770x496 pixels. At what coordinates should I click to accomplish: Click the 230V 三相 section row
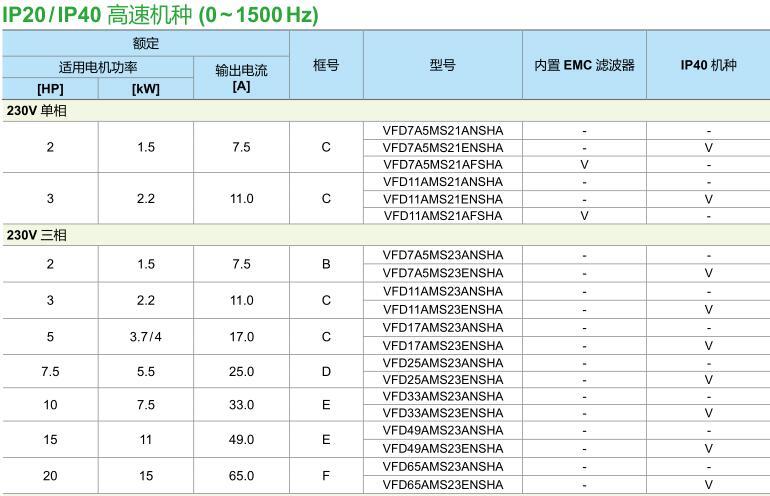(x=386, y=235)
